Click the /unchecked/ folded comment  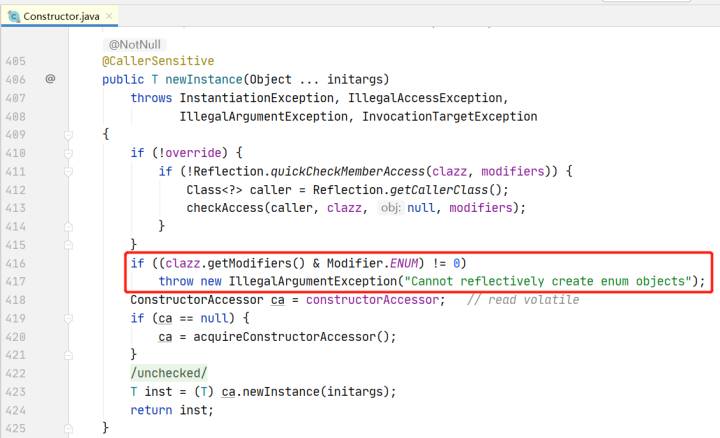click(169, 373)
